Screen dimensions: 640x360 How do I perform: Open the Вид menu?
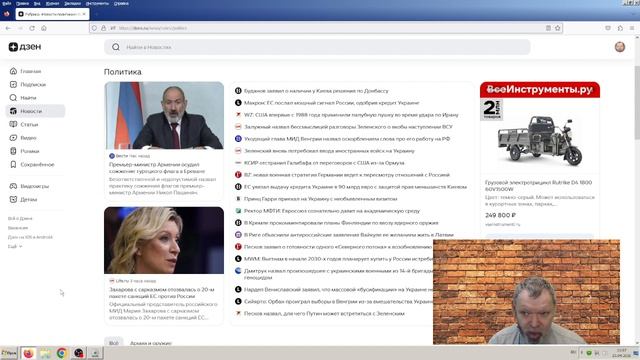coord(37,3)
